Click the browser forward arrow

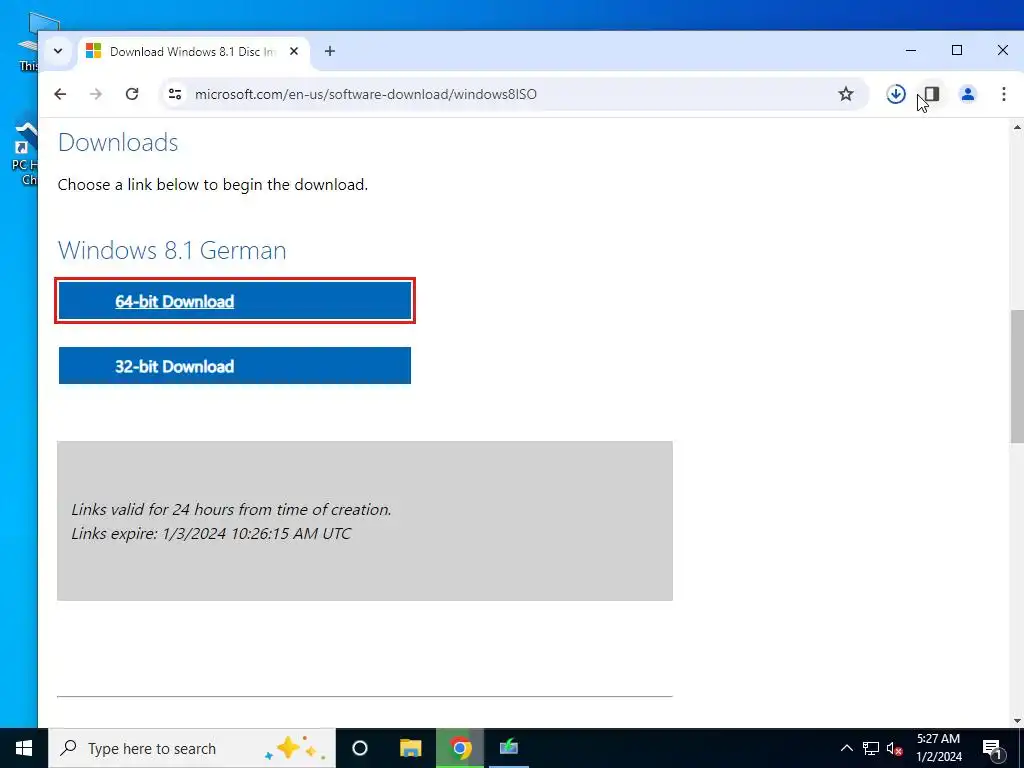pyautogui.click(x=96, y=94)
